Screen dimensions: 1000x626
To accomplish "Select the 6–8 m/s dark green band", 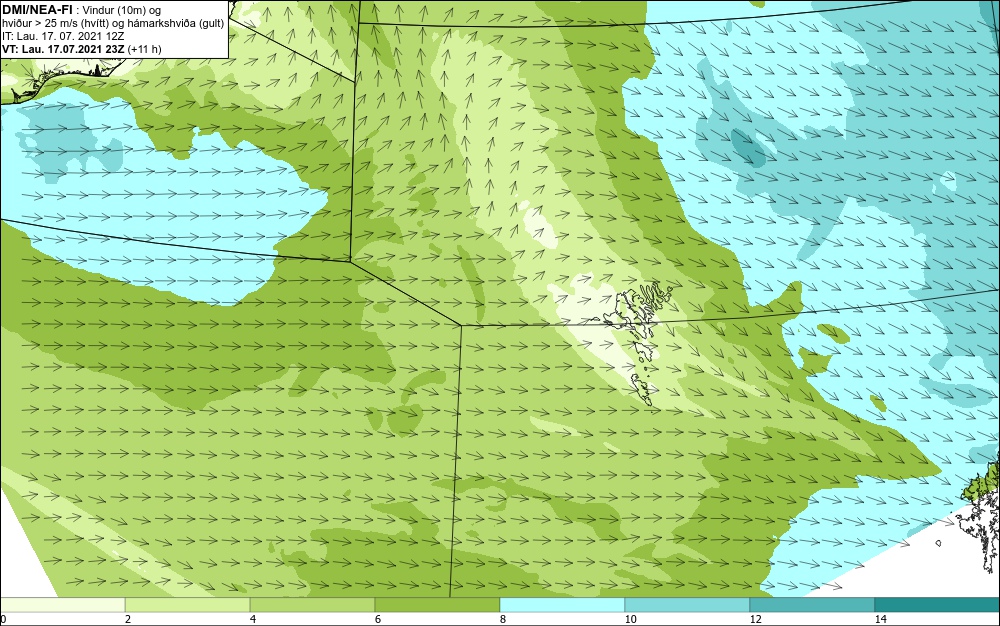I will [438, 605].
